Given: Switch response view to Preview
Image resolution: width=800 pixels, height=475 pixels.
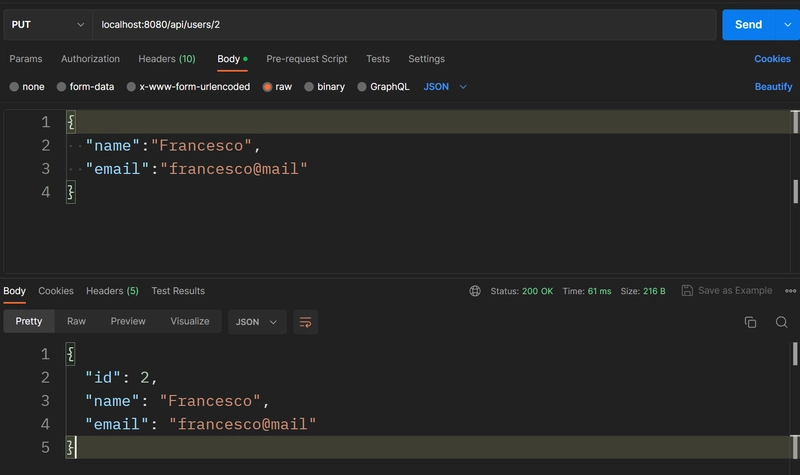Looking at the screenshot, I should click(x=128, y=321).
